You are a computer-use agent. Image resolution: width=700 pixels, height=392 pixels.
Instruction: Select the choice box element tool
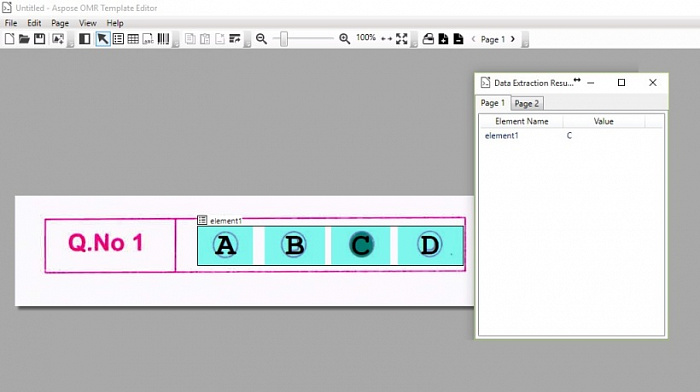[118, 39]
